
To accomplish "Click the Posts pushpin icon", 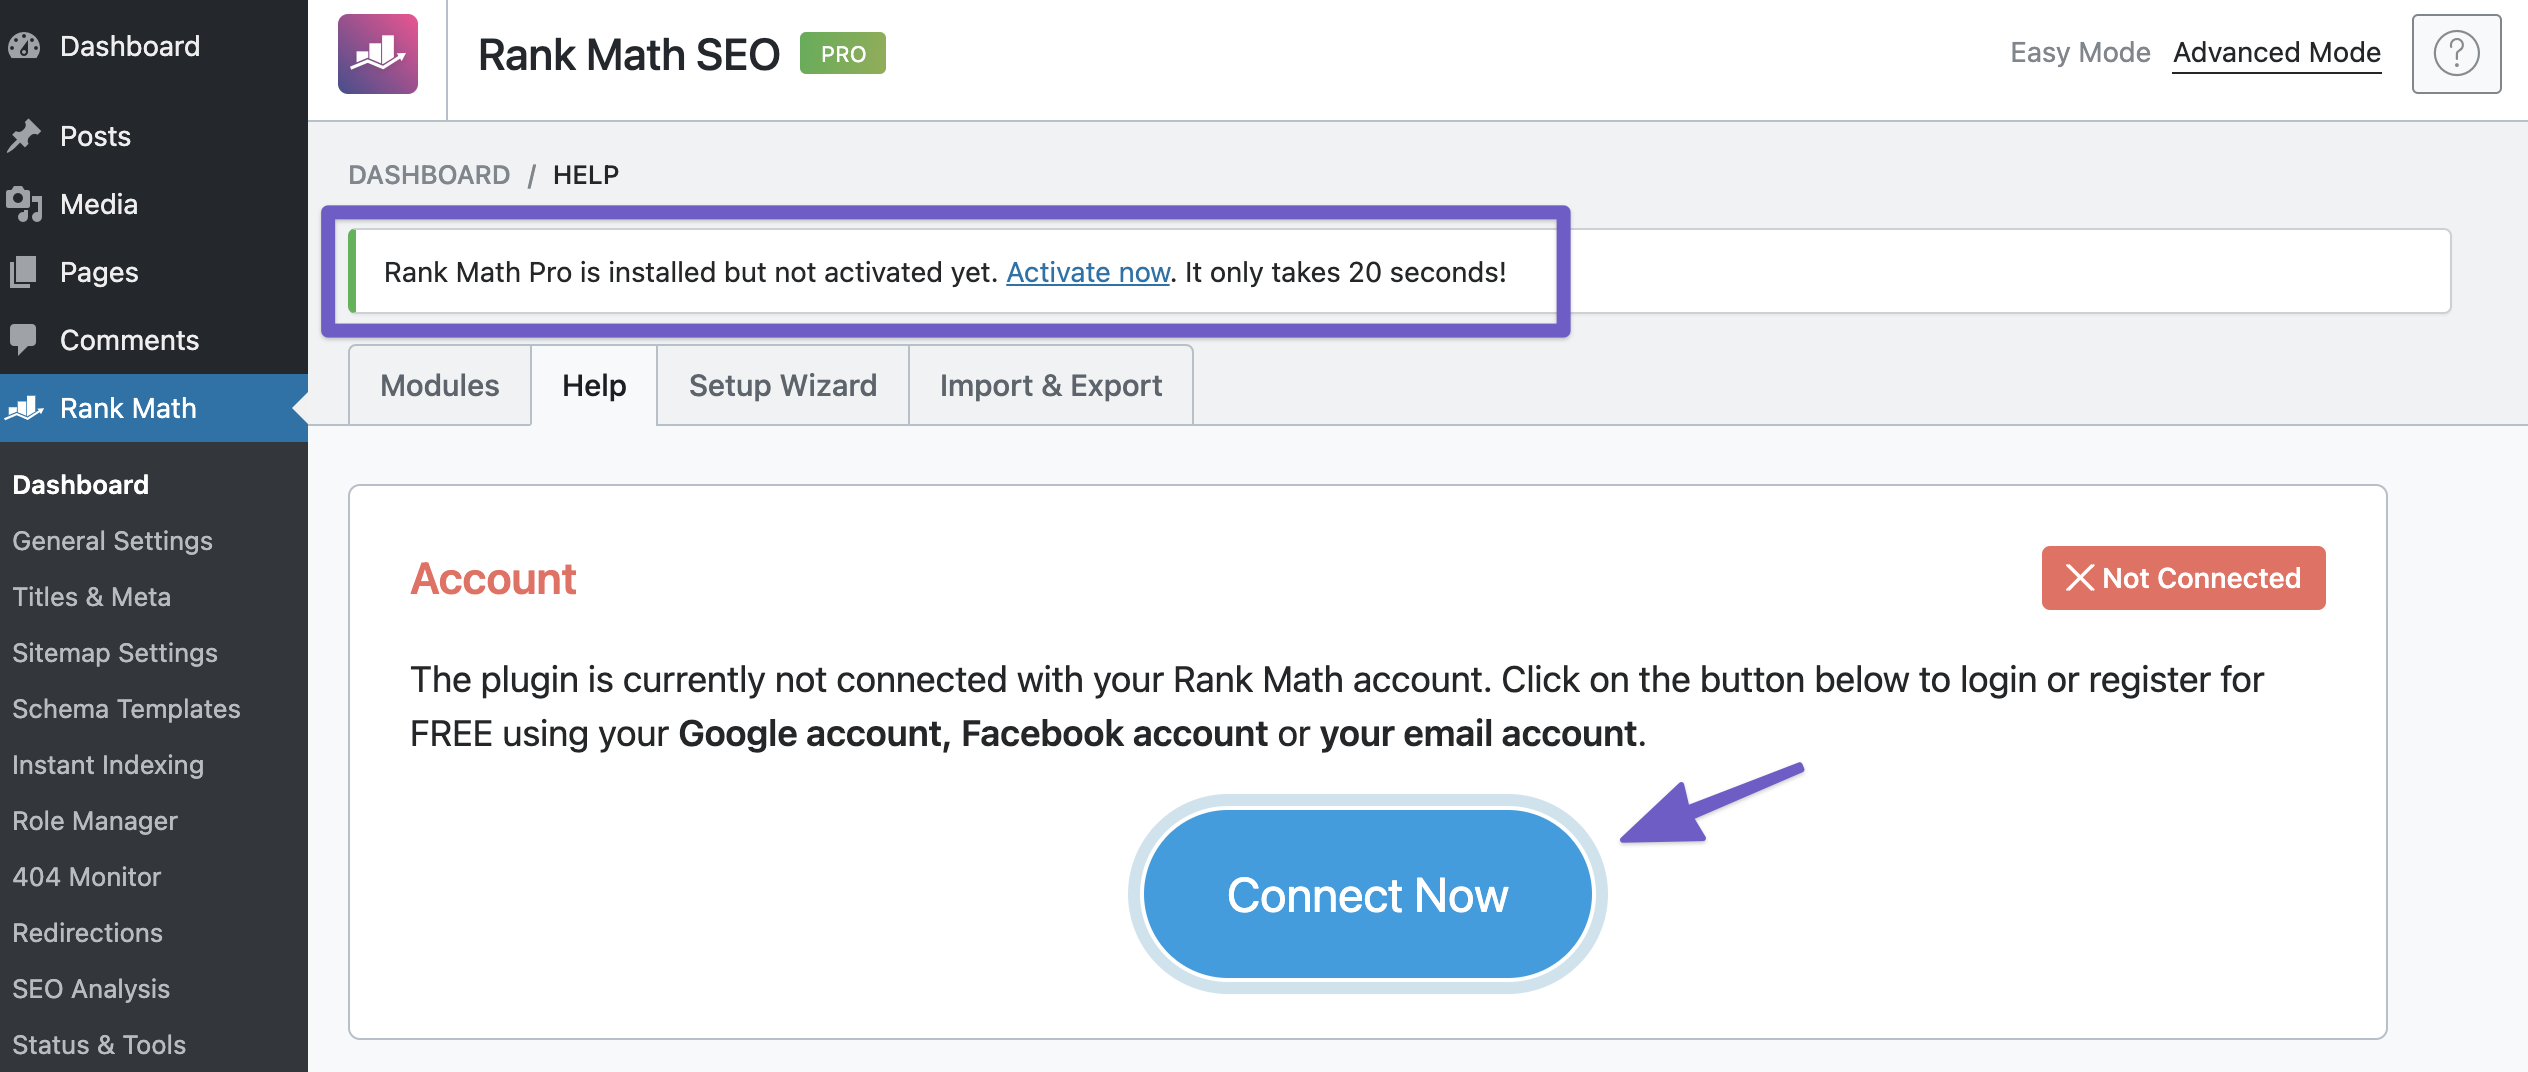I will (24, 136).
